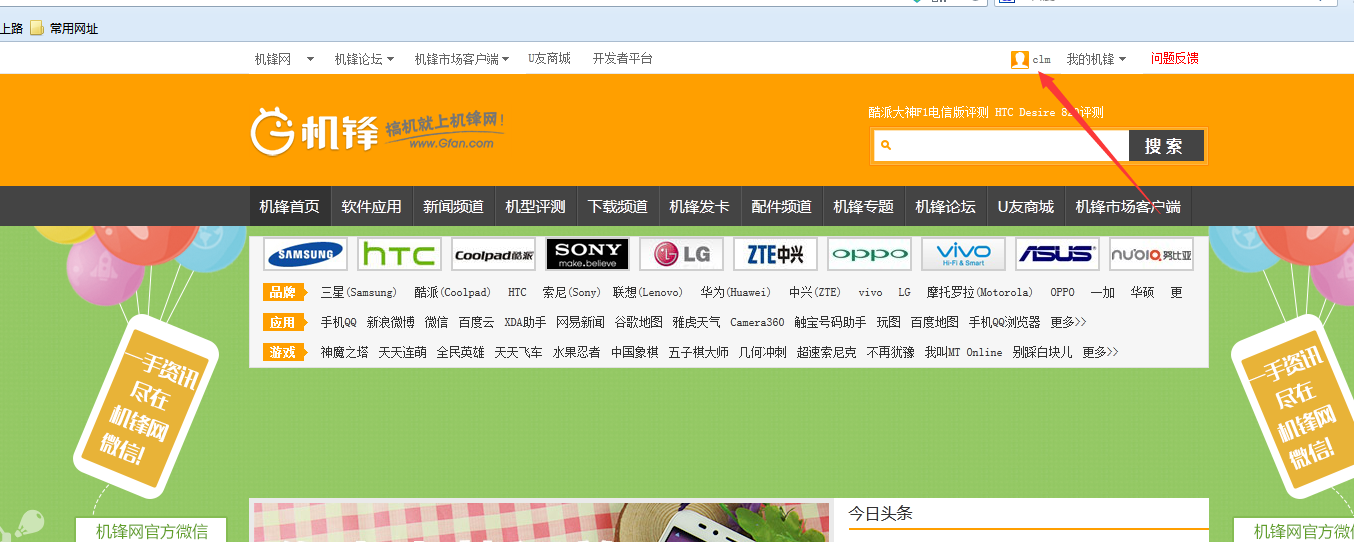1354x542 pixels.
Task: Open 索尼(Sony) brand link
Action: click(571, 292)
